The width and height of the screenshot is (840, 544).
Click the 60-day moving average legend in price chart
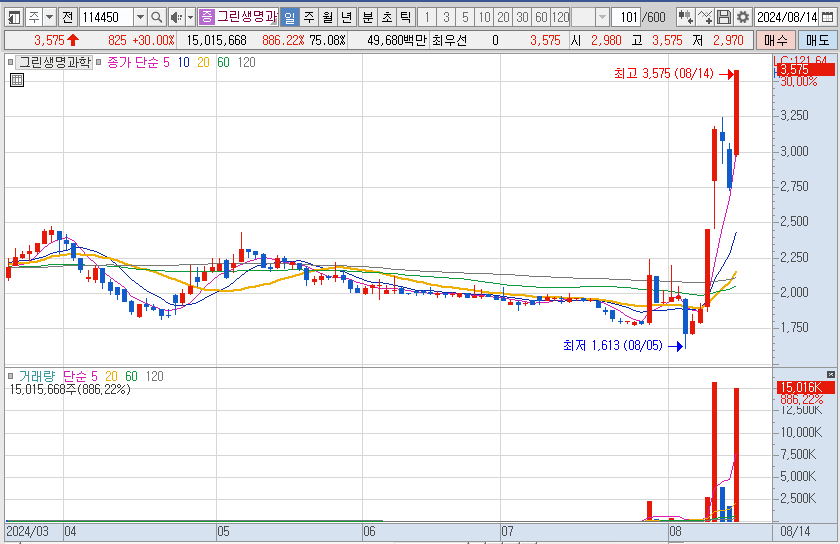click(223, 62)
